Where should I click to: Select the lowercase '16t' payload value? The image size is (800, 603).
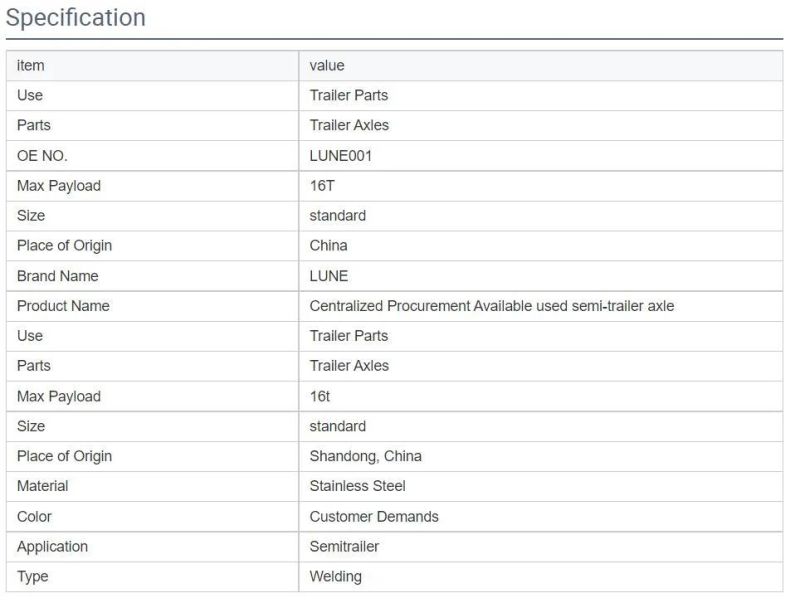(x=320, y=396)
